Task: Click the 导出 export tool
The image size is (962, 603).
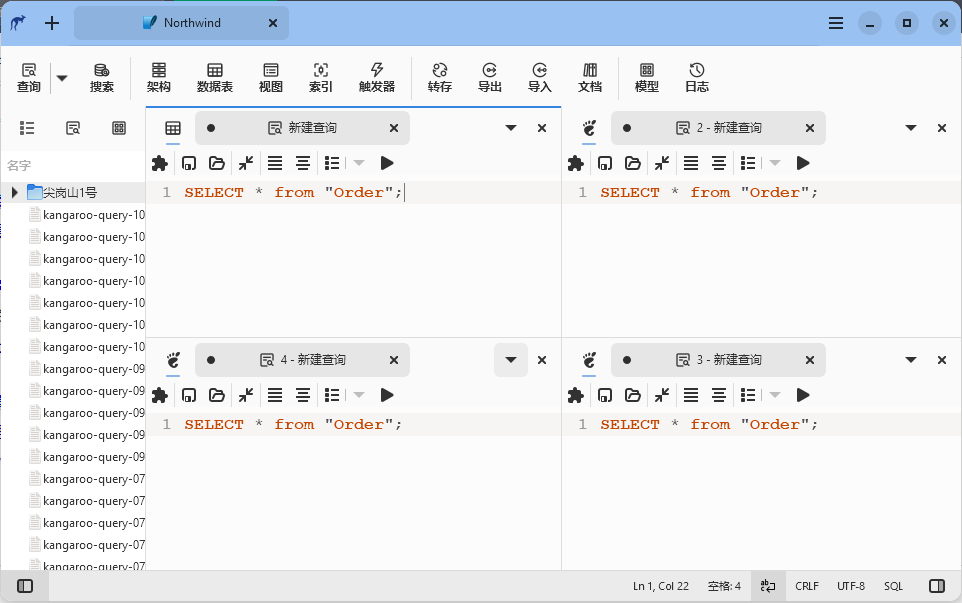Action: 490,78
